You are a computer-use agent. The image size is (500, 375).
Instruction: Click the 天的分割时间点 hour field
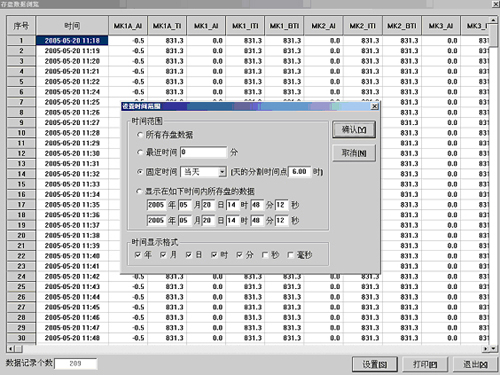pyautogui.click(x=299, y=172)
